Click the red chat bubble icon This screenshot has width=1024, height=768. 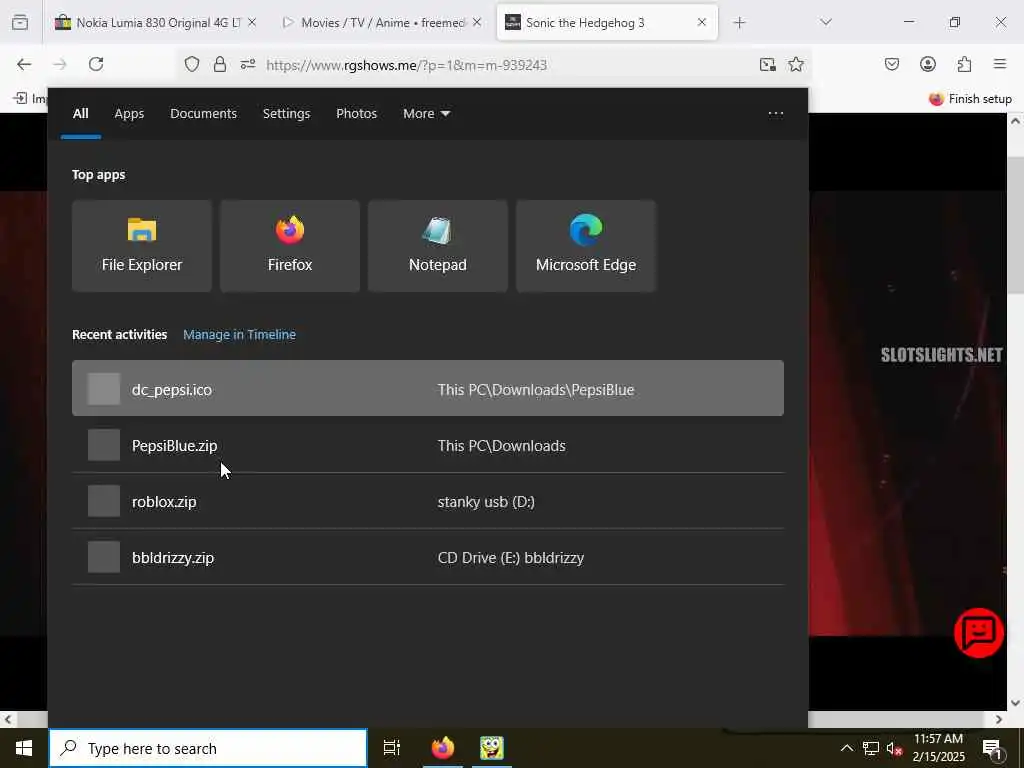(x=978, y=632)
